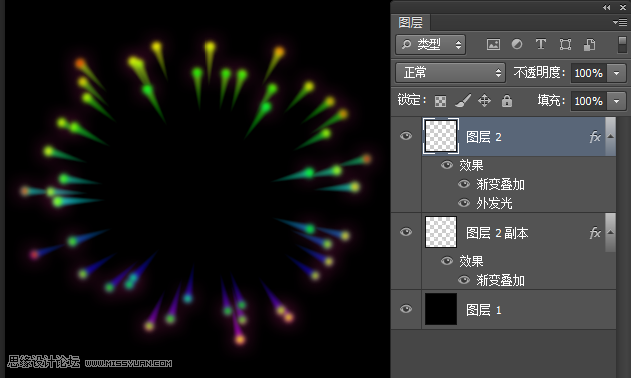Open the 类型 filter dropdown
Image resolution: width=631 pixels, height=378 pixels.
pyautogui.click(x=431, y=44)
